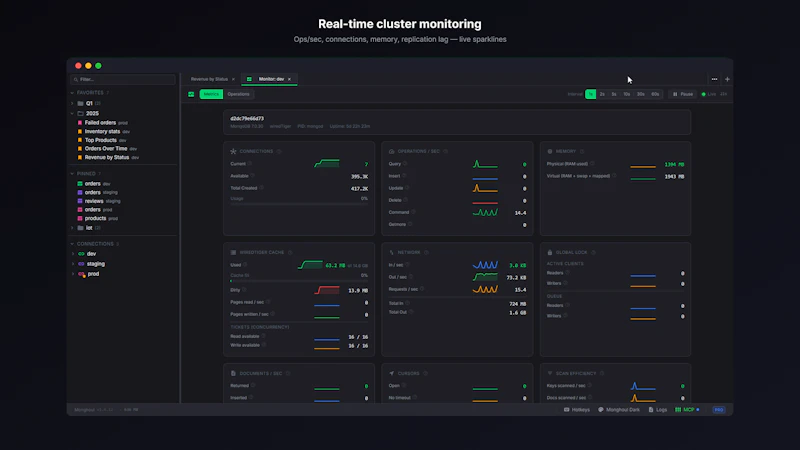
Task: Close the Monitor: dev tab
Action: click(x=289, y=79)
